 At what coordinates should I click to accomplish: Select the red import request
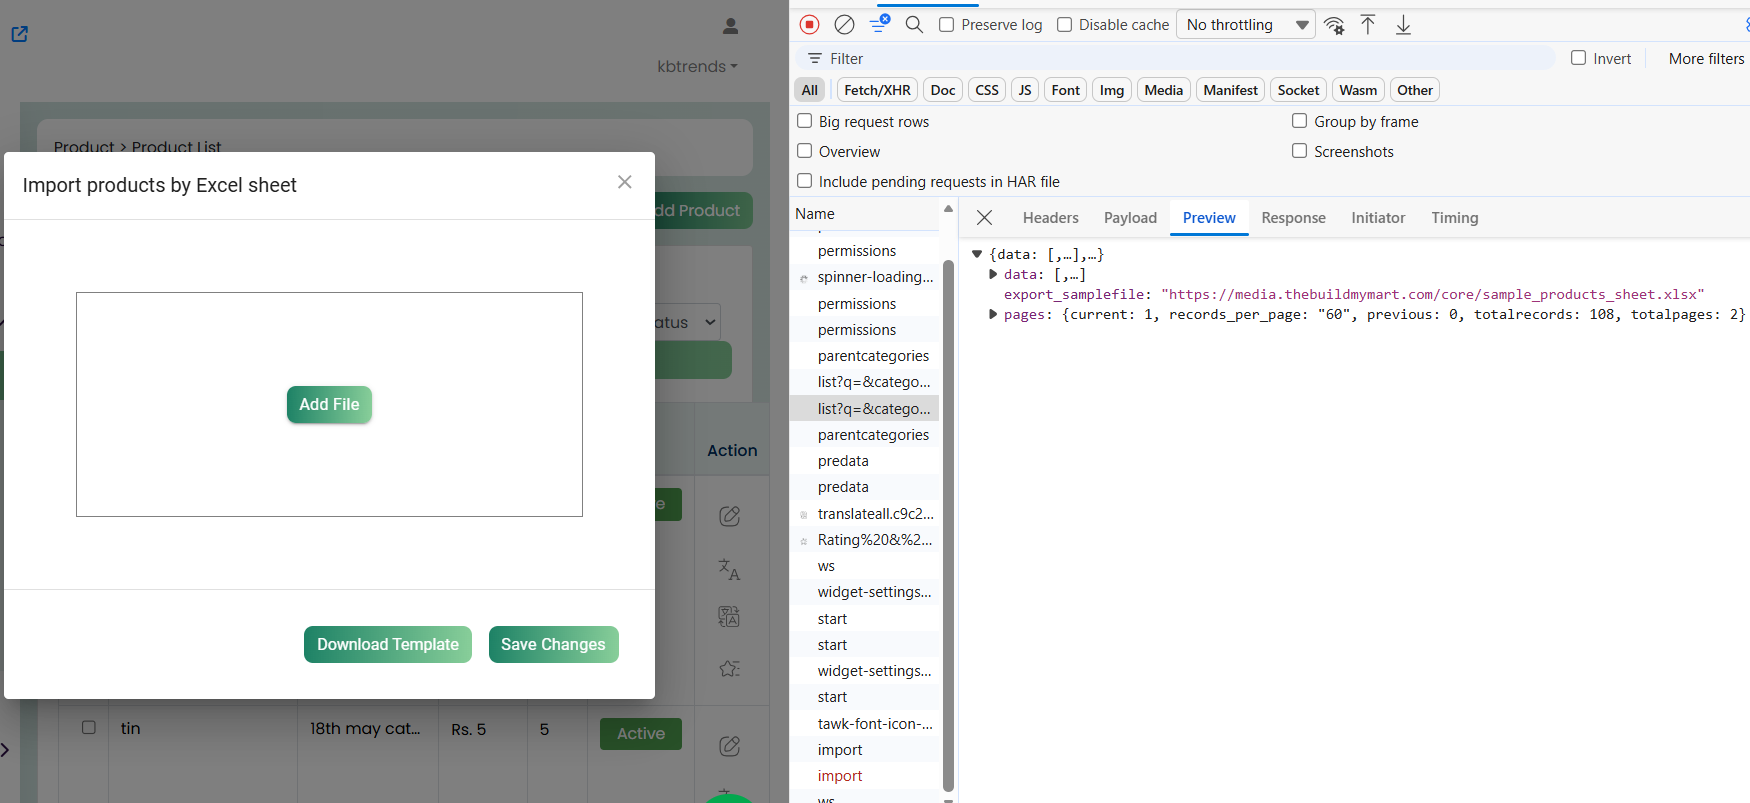[865, 776]
